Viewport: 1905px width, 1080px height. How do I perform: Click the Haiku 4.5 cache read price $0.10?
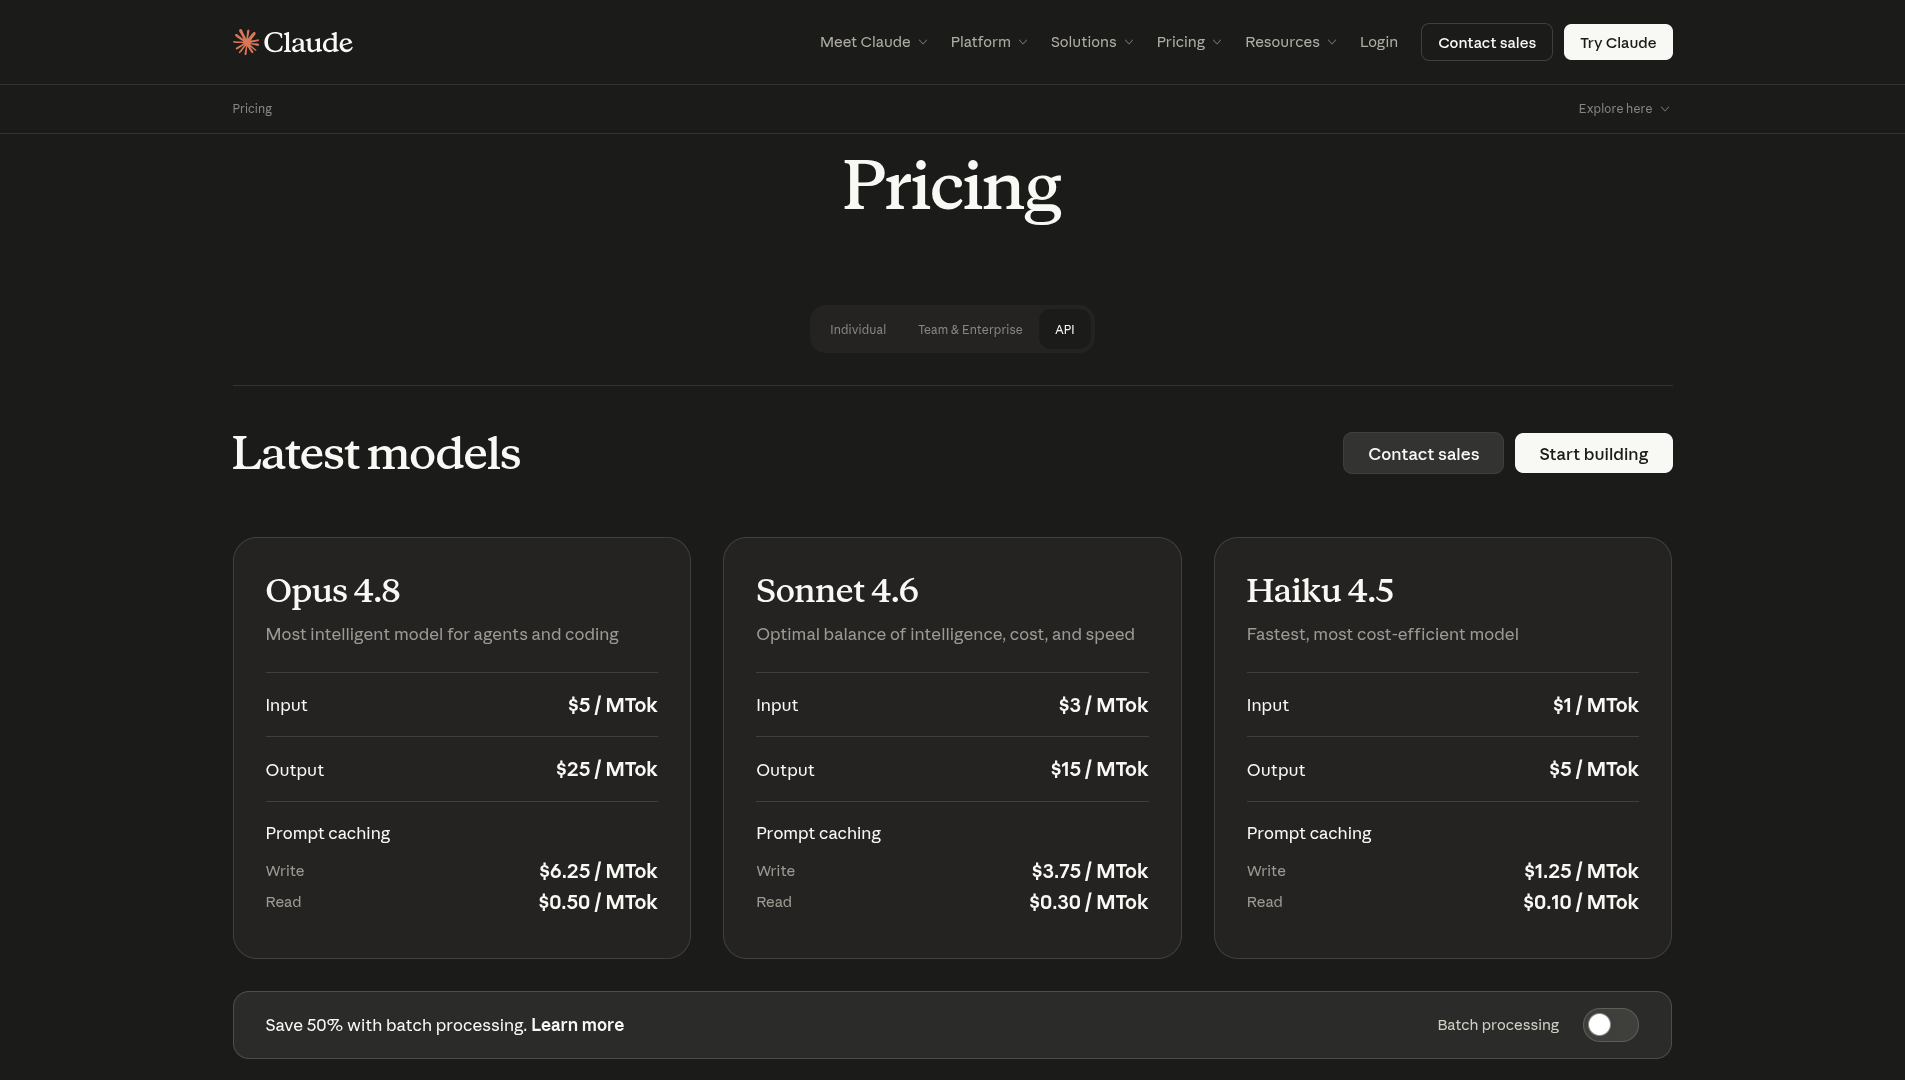[1581, 902]
